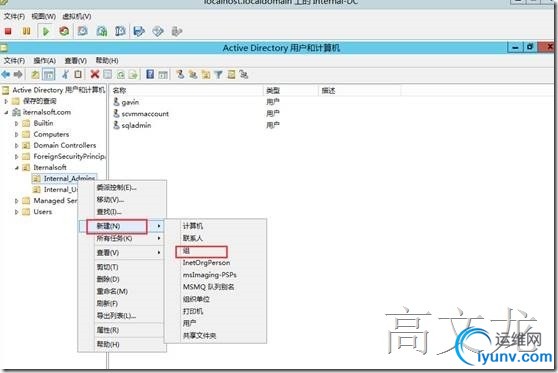Click the blue Back arrow icon

pyautogui.click(x=6, y=74)
